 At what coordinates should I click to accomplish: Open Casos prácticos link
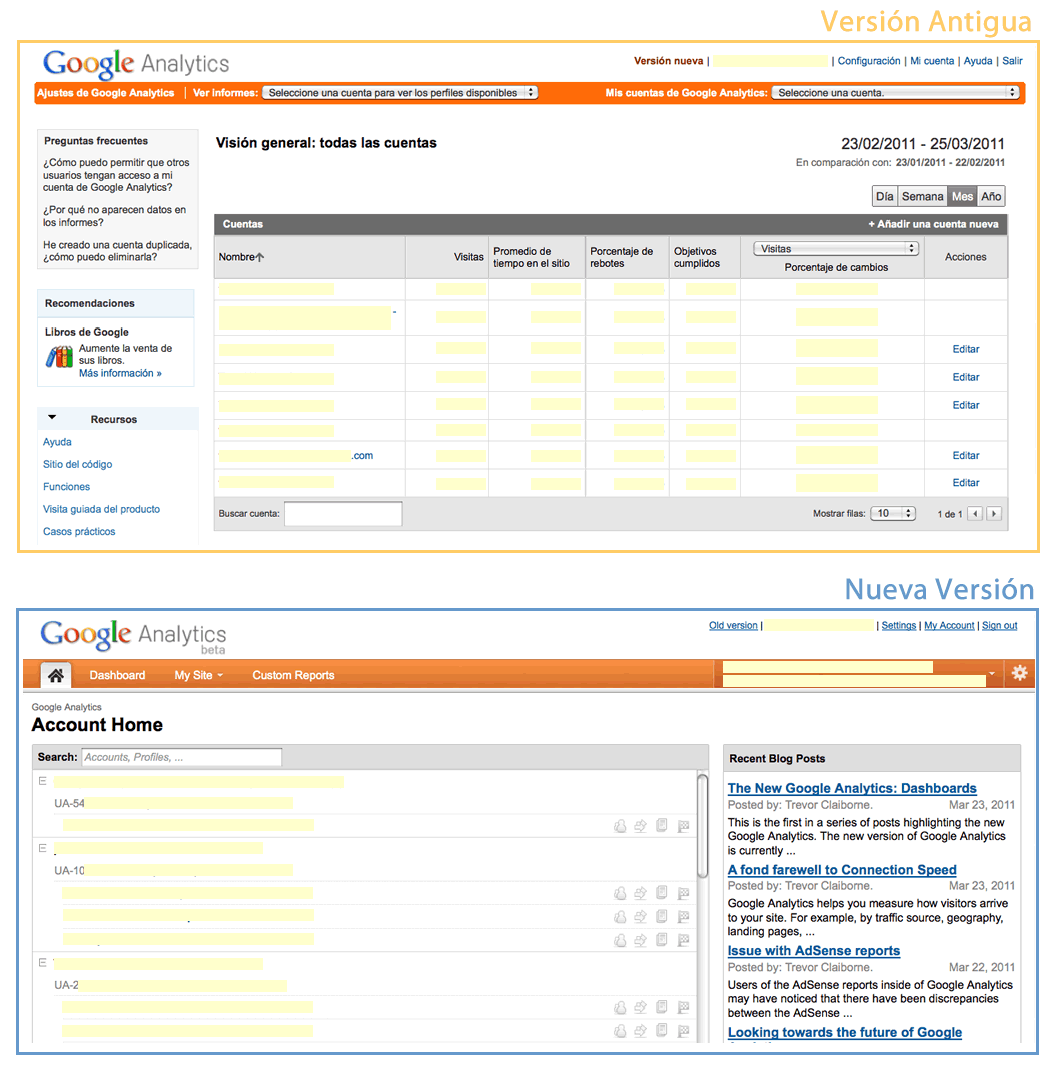click(x=79, y=532)
